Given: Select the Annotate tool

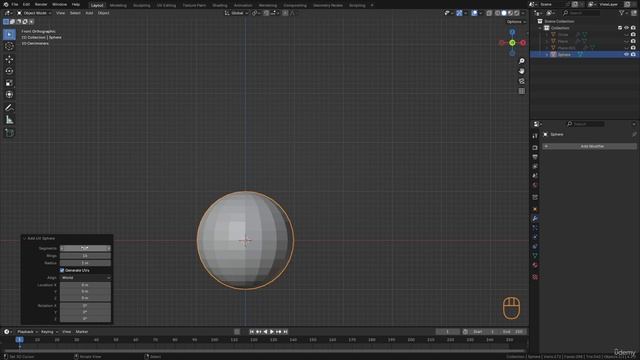Looking at the screenshot, I should tap(9, 108).
